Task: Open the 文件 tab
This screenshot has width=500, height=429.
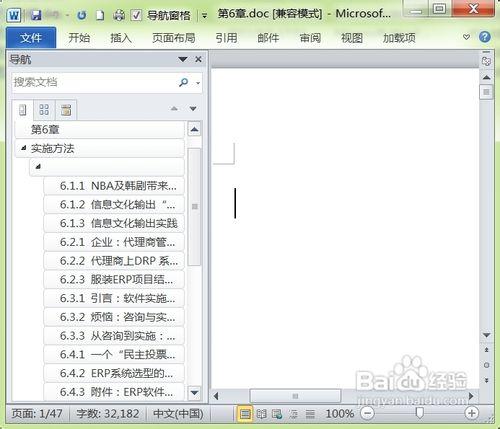Action: click(x=31, y=38)
